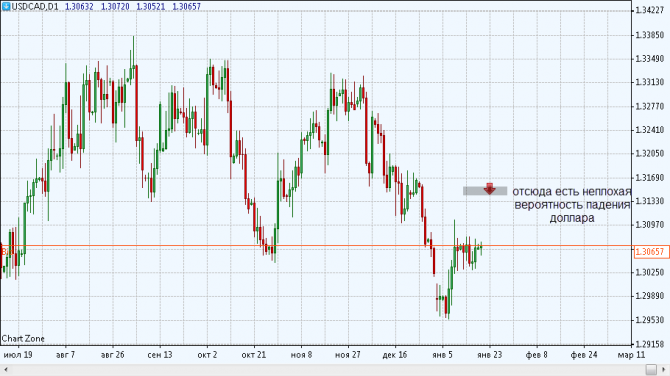Select the red down arrow marker
670x376 pixels.
(489, 188)
